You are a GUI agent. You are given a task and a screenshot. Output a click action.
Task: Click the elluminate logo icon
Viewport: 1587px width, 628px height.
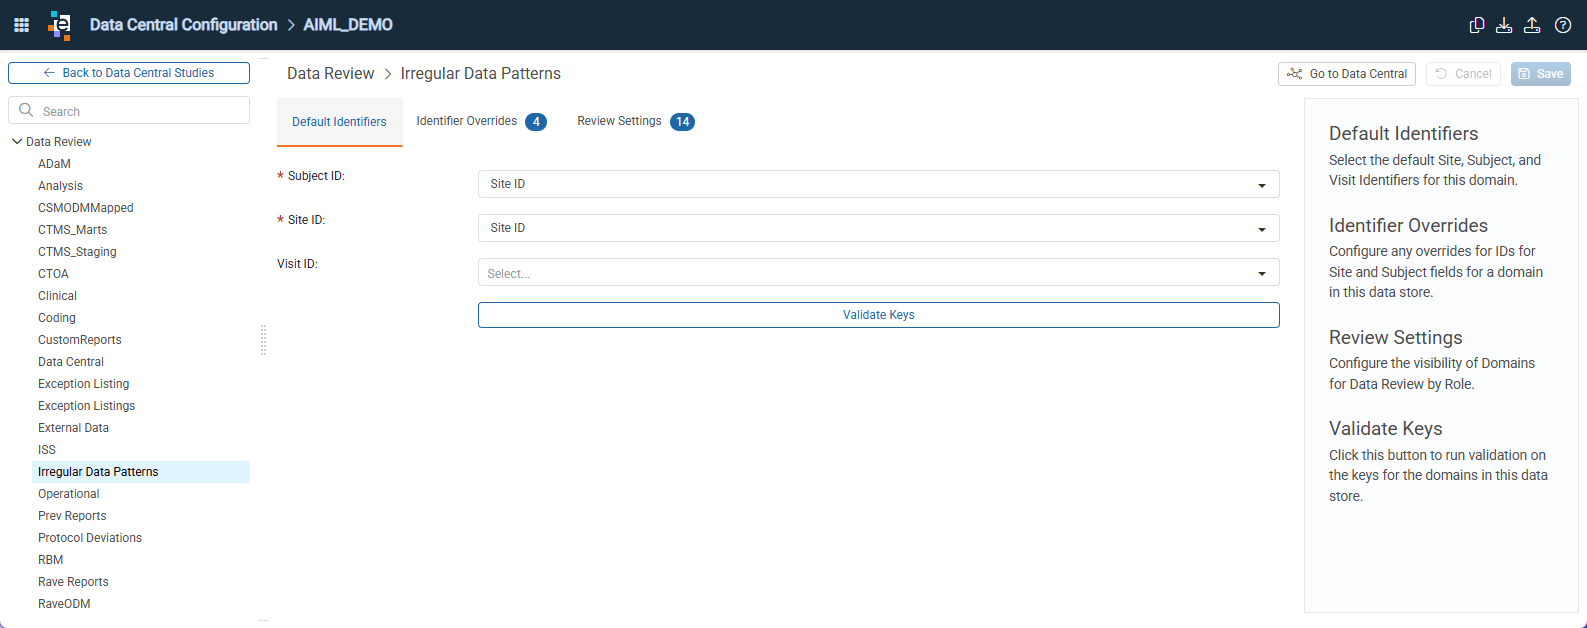click(60, 25)
